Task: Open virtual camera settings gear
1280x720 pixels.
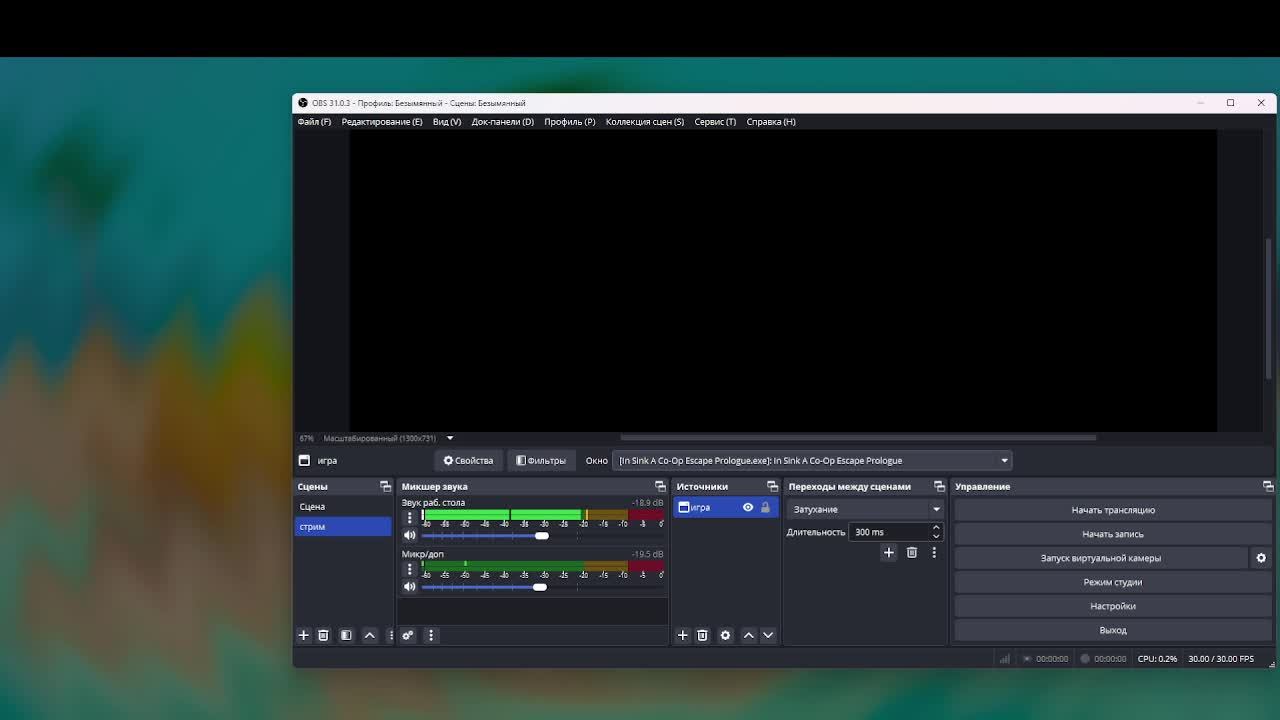Action: [1261, 558]
